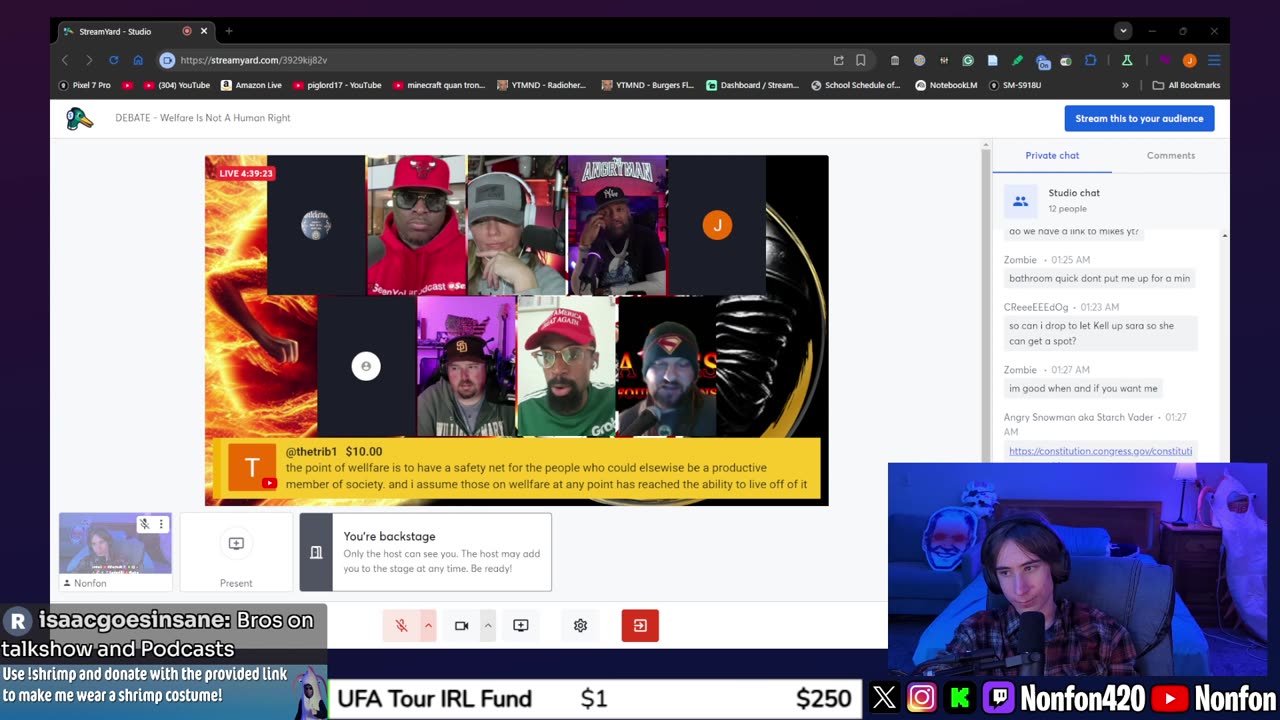Show more bookmarks chevron
Viewport: 1280px width, 720px height.
[1126, 85]
